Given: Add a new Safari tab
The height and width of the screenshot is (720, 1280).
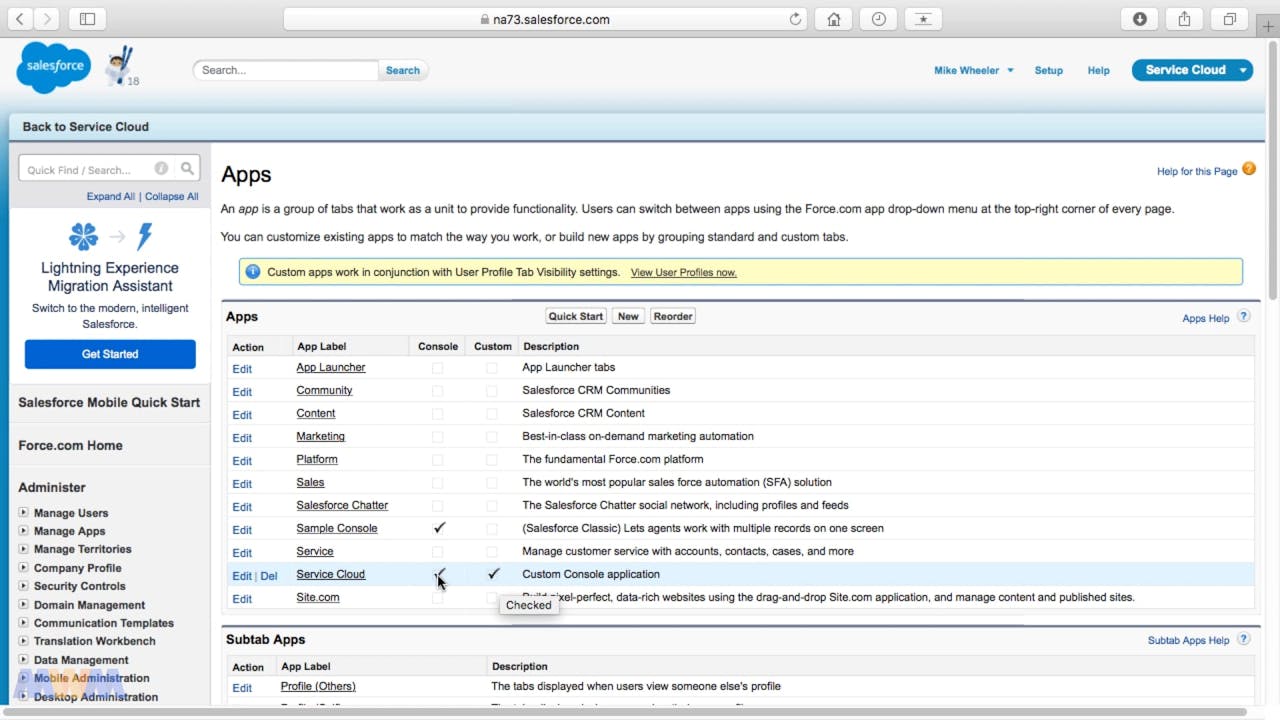Looking at the screenshot, I should tap(1268, 27).
